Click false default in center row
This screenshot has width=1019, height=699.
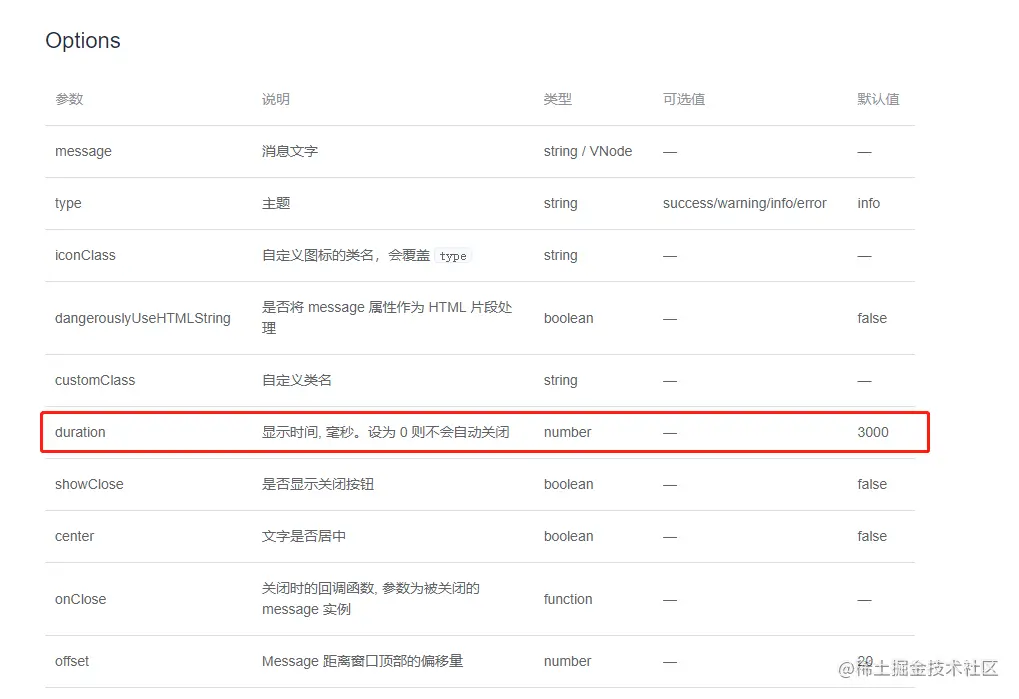(x=871, y=536)
